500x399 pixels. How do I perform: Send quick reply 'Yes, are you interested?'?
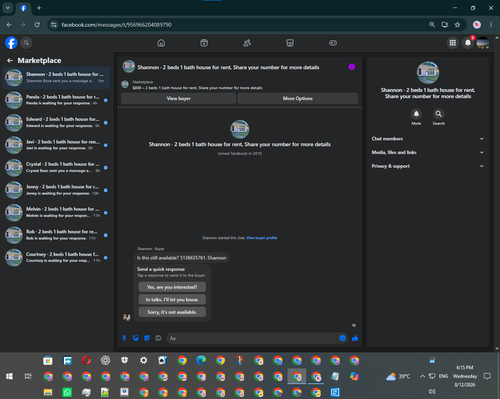(x=172, y=287)
